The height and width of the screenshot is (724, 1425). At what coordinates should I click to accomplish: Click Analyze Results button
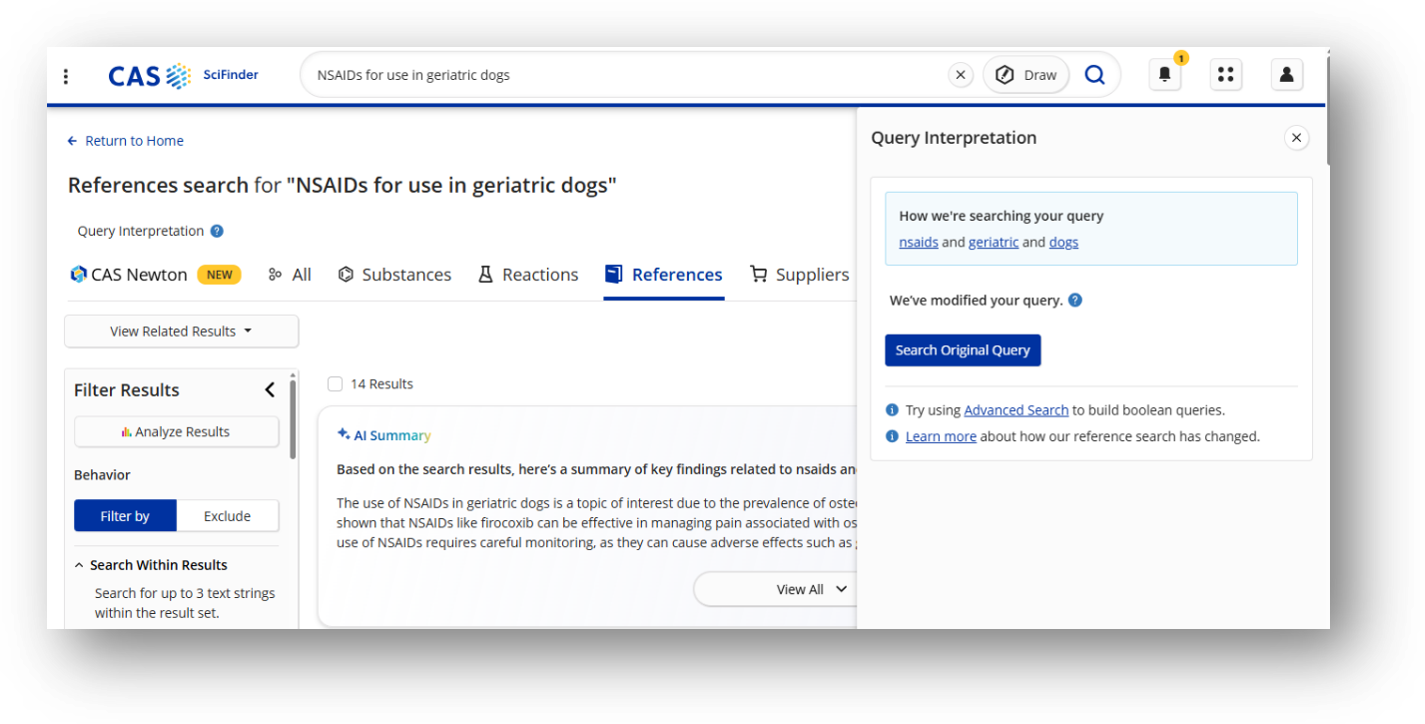tap(176, 432)
